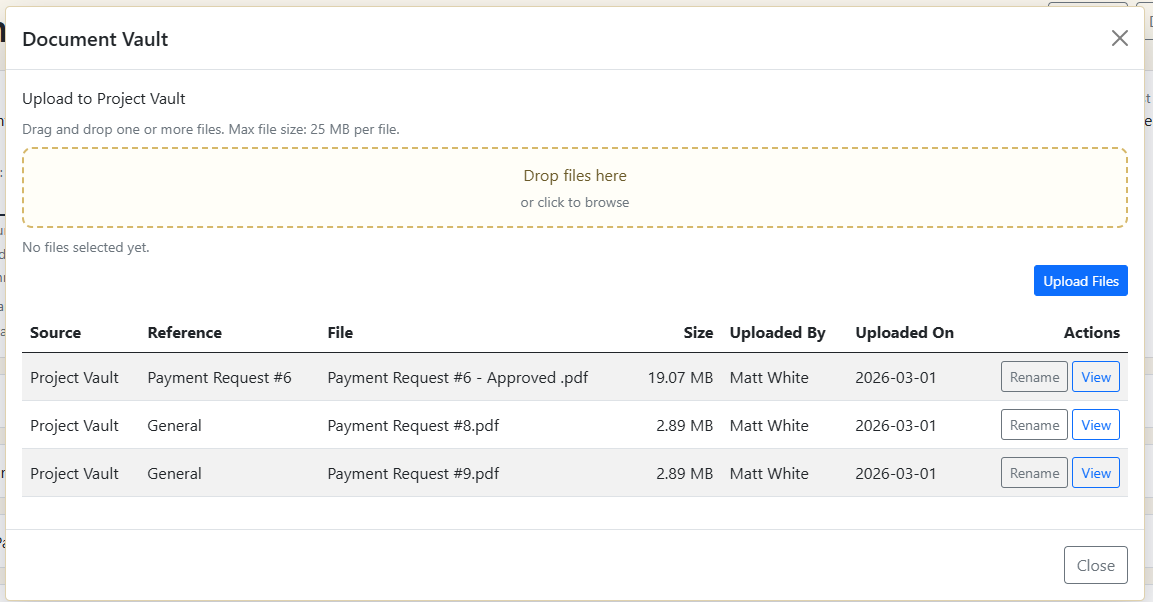Click the Drop files here upload zone

[x=575, y=188]
